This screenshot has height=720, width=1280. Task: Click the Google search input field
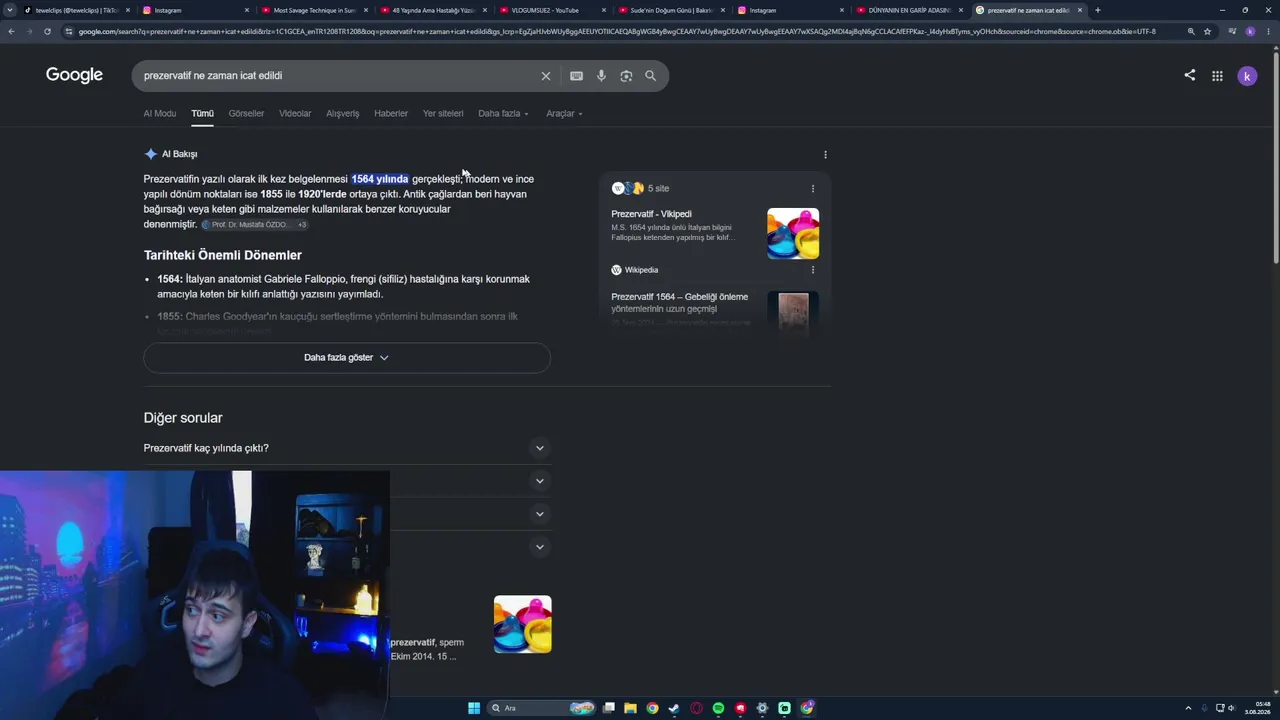pyautogui.click(x=338, y=76)
